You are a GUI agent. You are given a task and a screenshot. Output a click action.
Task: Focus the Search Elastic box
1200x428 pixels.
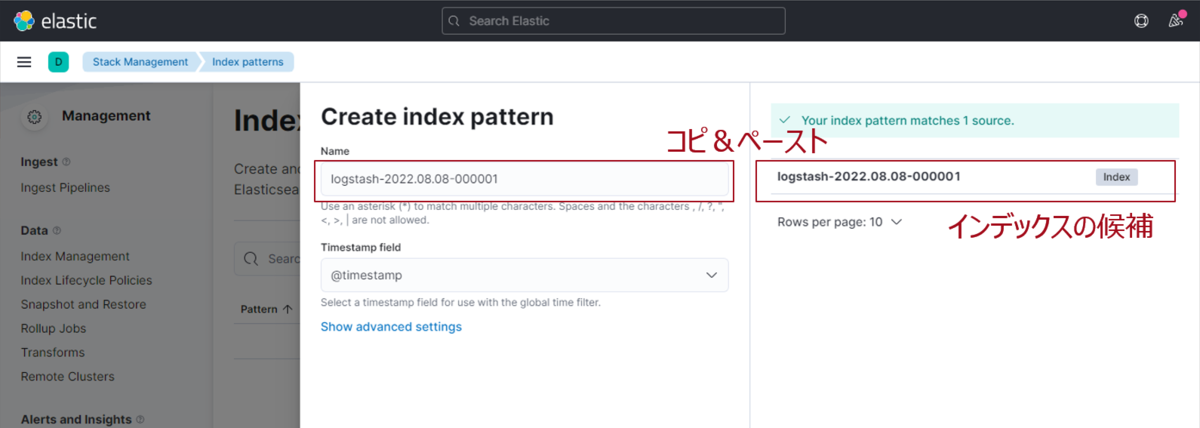pos(613,21)
